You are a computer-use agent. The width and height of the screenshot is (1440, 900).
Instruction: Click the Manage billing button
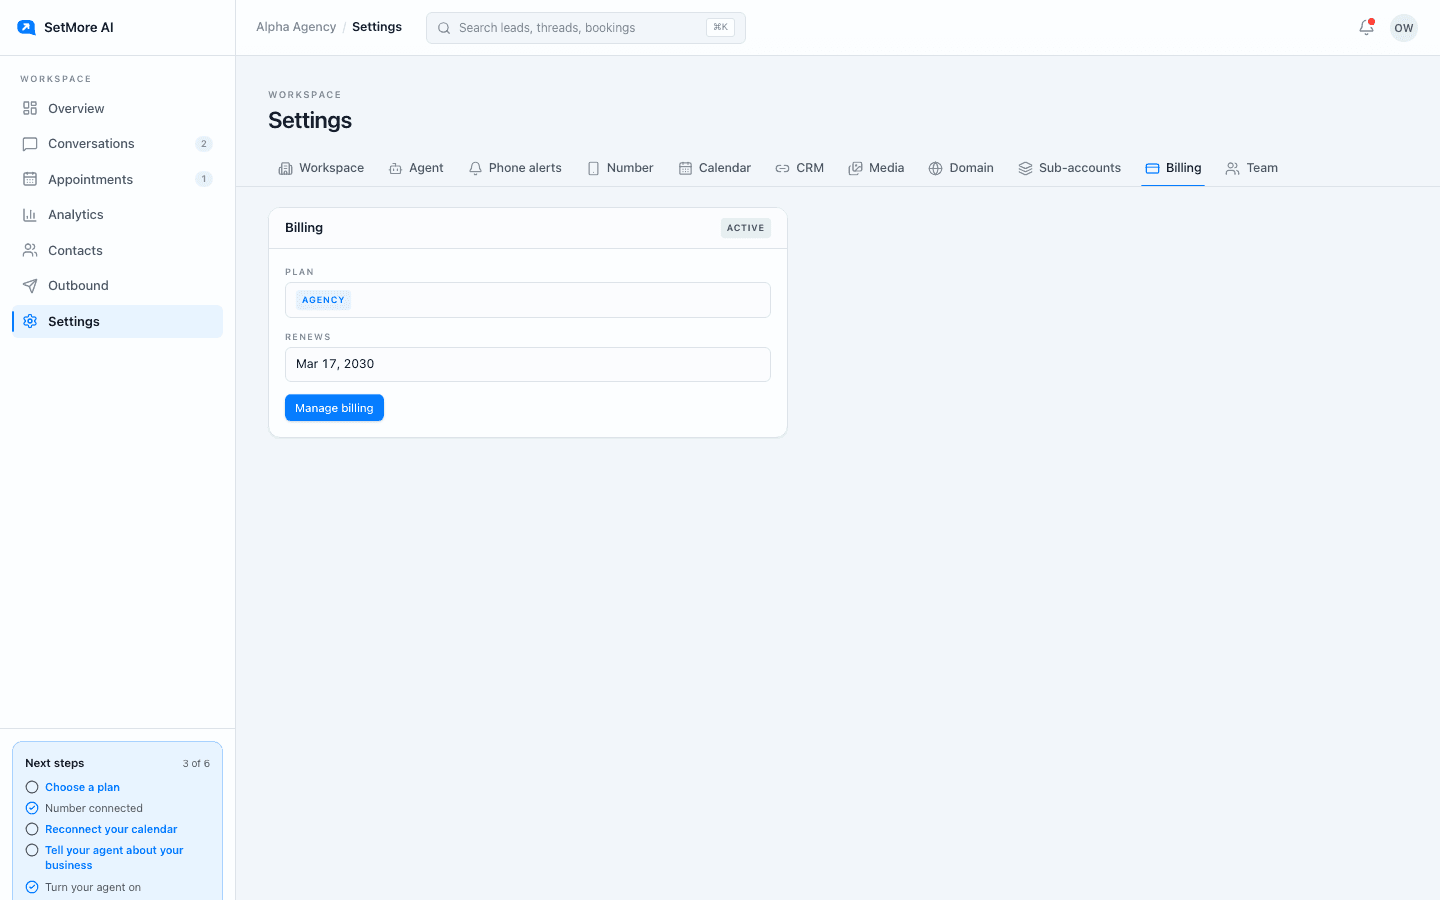pyautogui.click(x=334, y=408)
